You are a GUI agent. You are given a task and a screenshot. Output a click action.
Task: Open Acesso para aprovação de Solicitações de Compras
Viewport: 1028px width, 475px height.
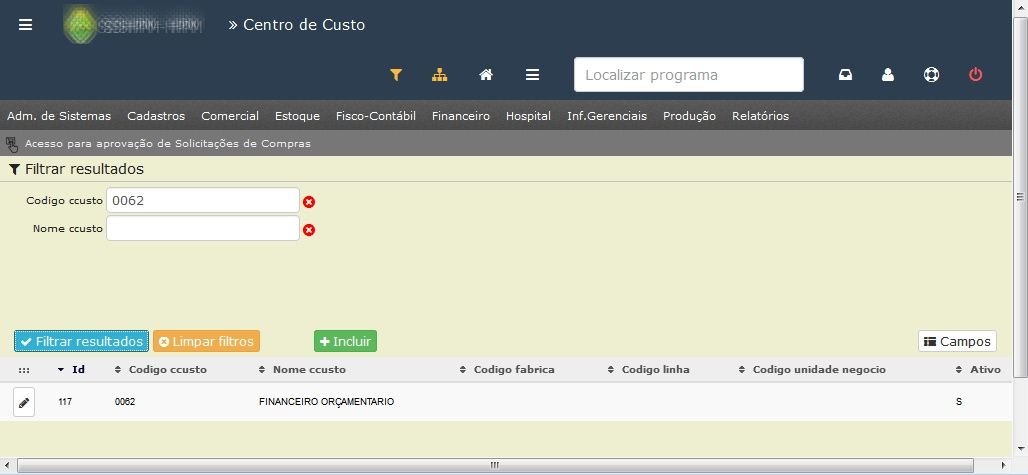coord(168,143)
